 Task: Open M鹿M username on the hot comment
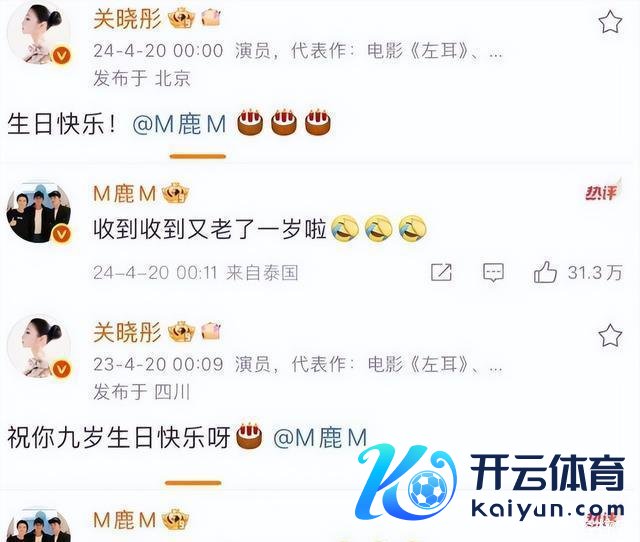[x=124, y=193]
